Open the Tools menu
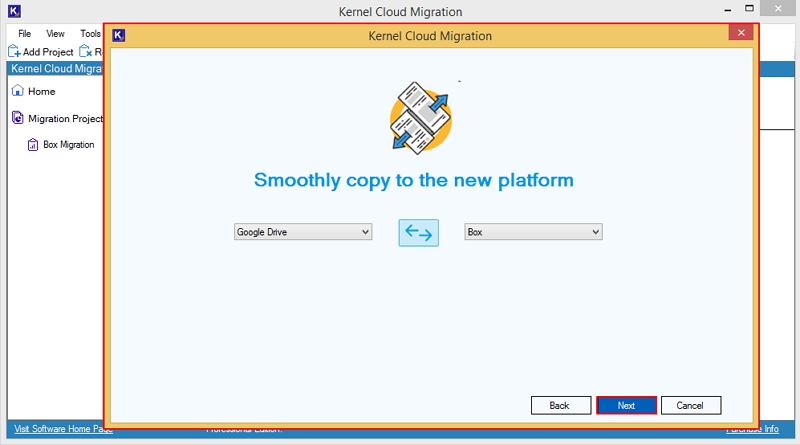This screenshot has width=800, height=445. tap(90, 34)
